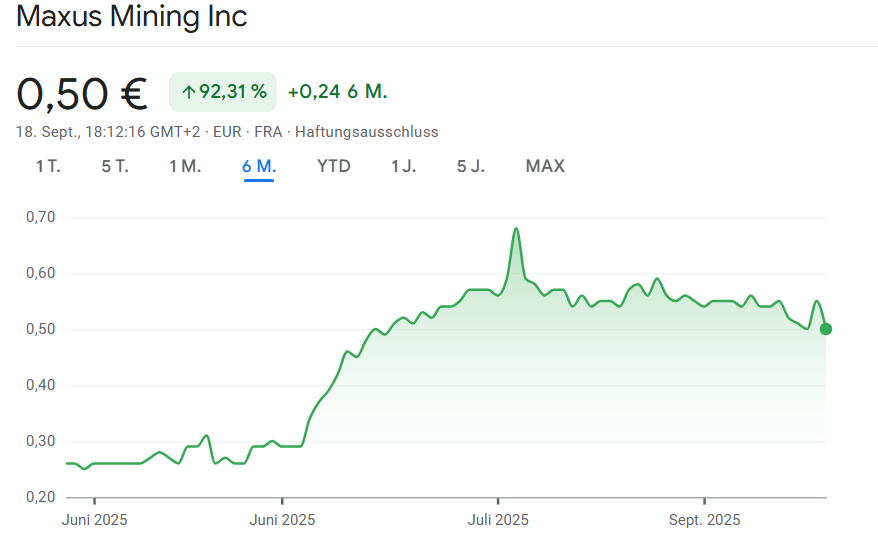The height and width of the screenshot is (537, 878).
Task: Show the YTD chart range
Action: coord(334,166)
